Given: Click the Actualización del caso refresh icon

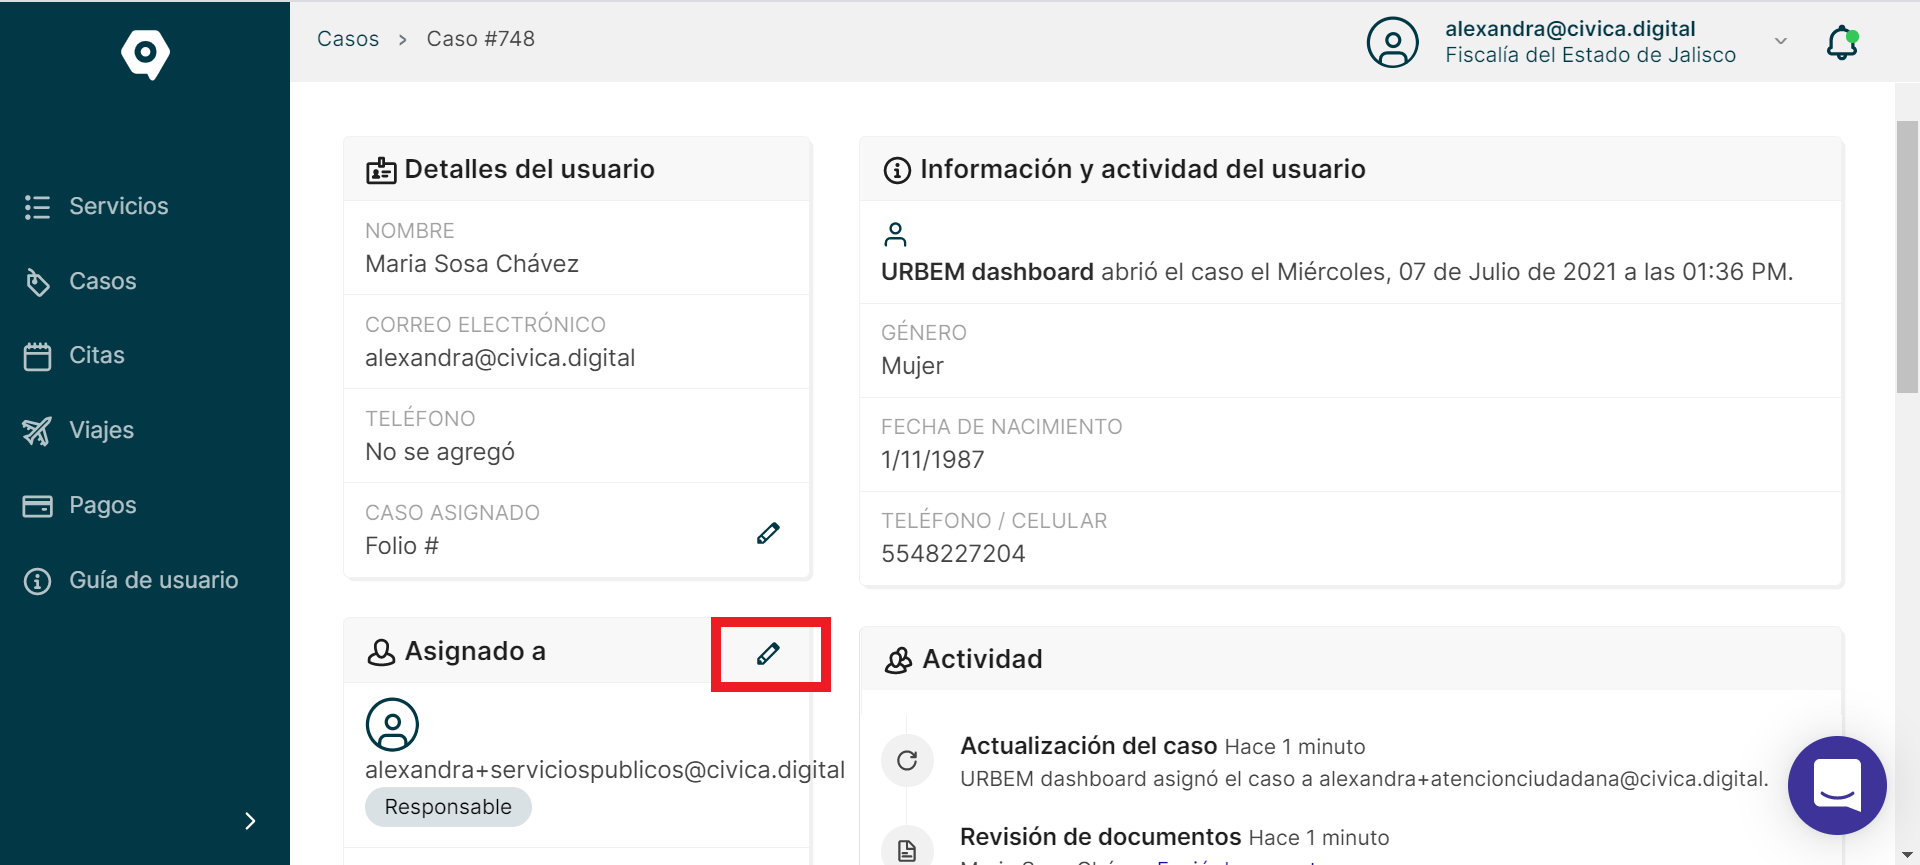Looking at the screenshot, I should pos(907,761).
